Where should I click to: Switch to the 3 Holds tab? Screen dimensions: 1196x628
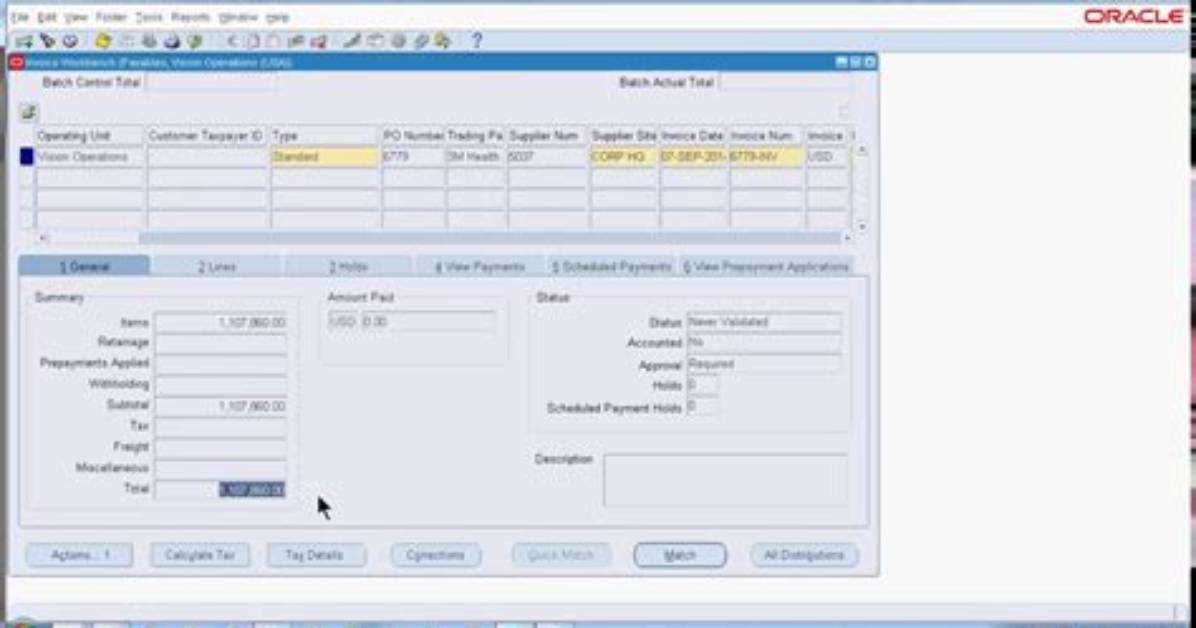pyautogui.click(x=349, y=266)
